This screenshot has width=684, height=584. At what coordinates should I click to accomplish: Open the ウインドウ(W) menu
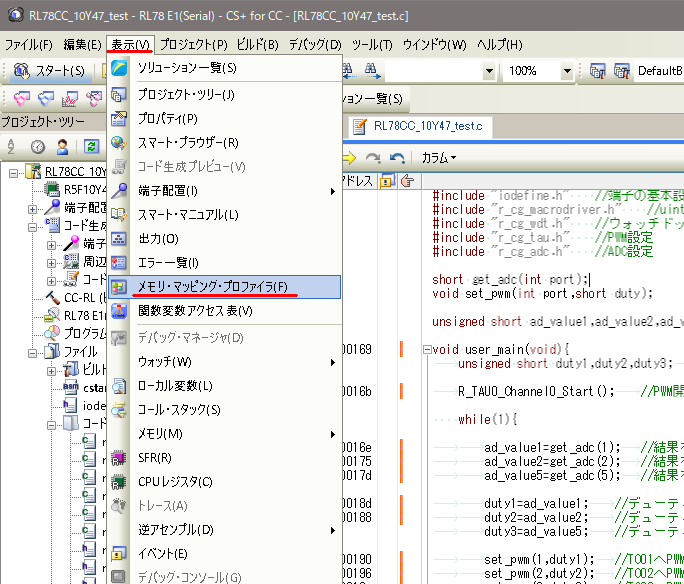tap(434, 44)
